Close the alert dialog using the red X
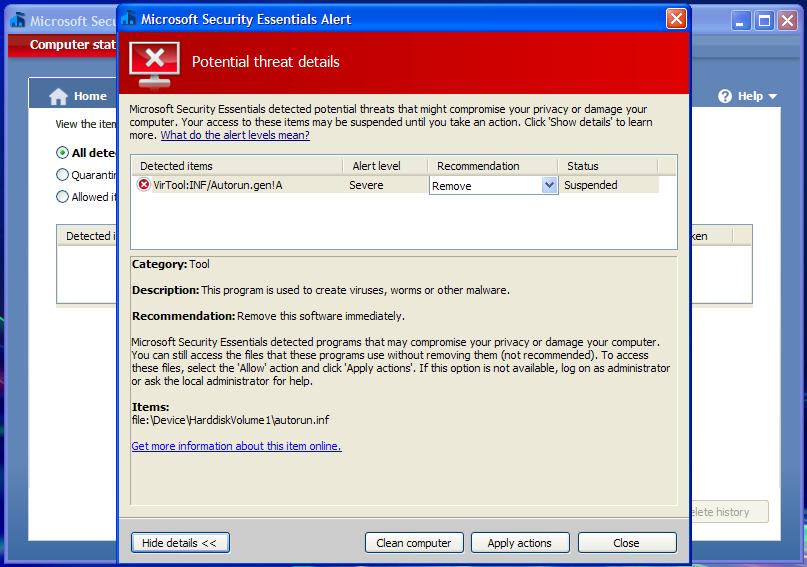The image size is (807, 567). point(676,19)
